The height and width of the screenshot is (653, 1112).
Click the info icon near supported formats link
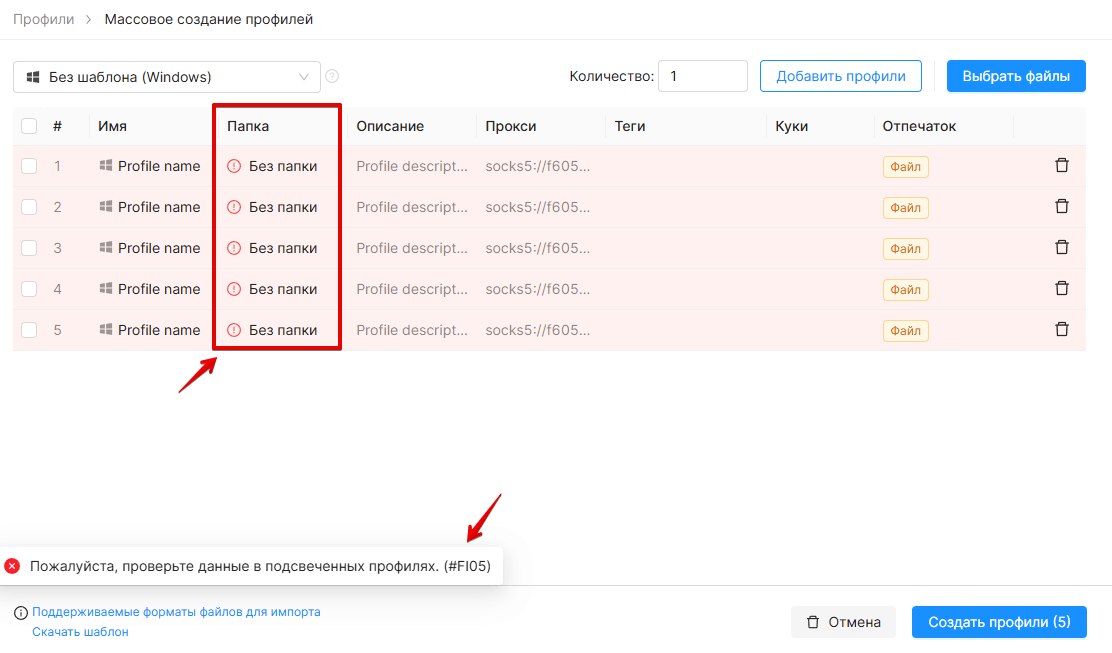click(x=21, y=613)
